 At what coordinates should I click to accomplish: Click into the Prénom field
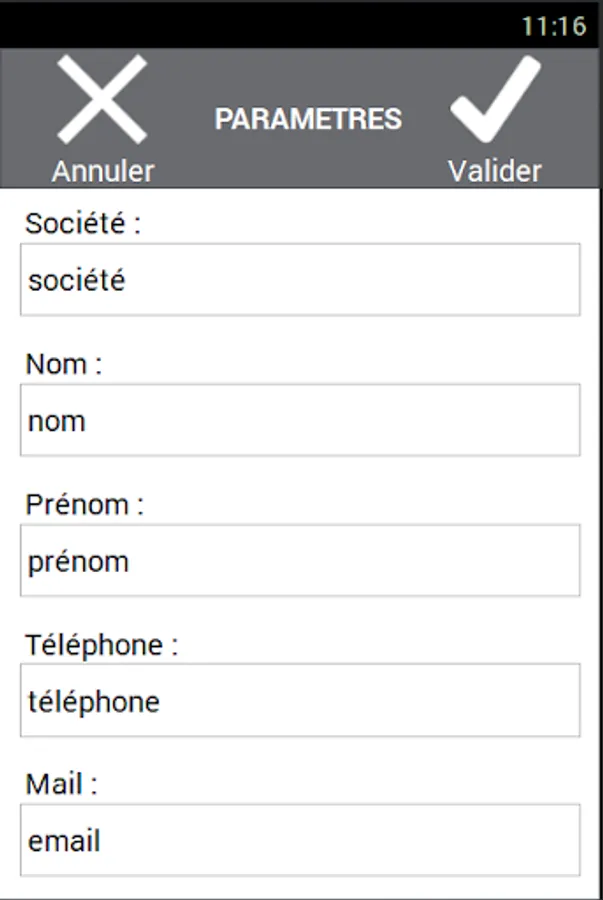pos(300,560)
